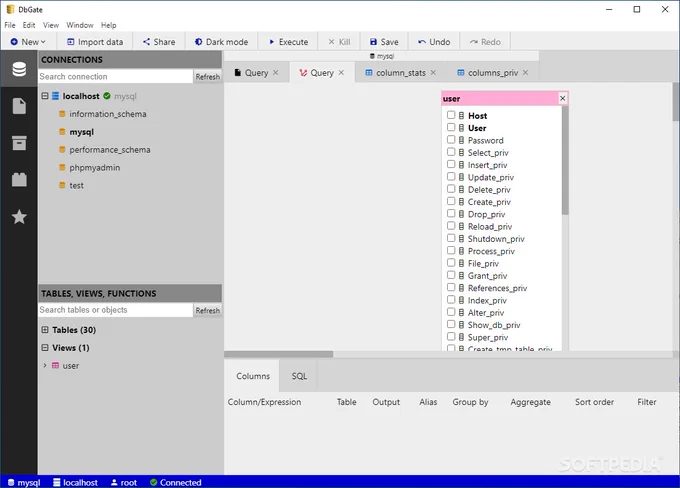
Task: Check the Update_priv column checkbox
Action: [x=451, y=177]
